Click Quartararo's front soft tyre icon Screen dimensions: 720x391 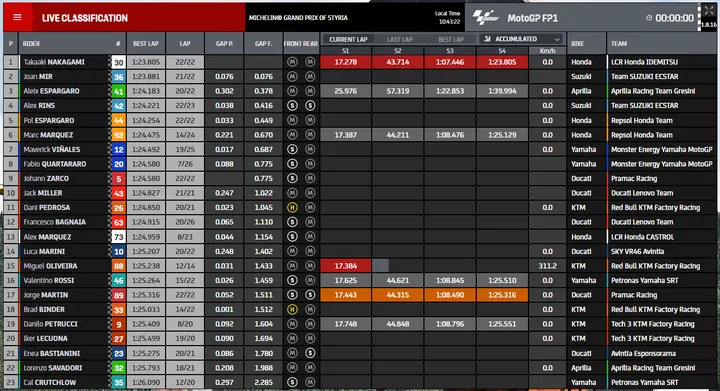coord(292,164)
